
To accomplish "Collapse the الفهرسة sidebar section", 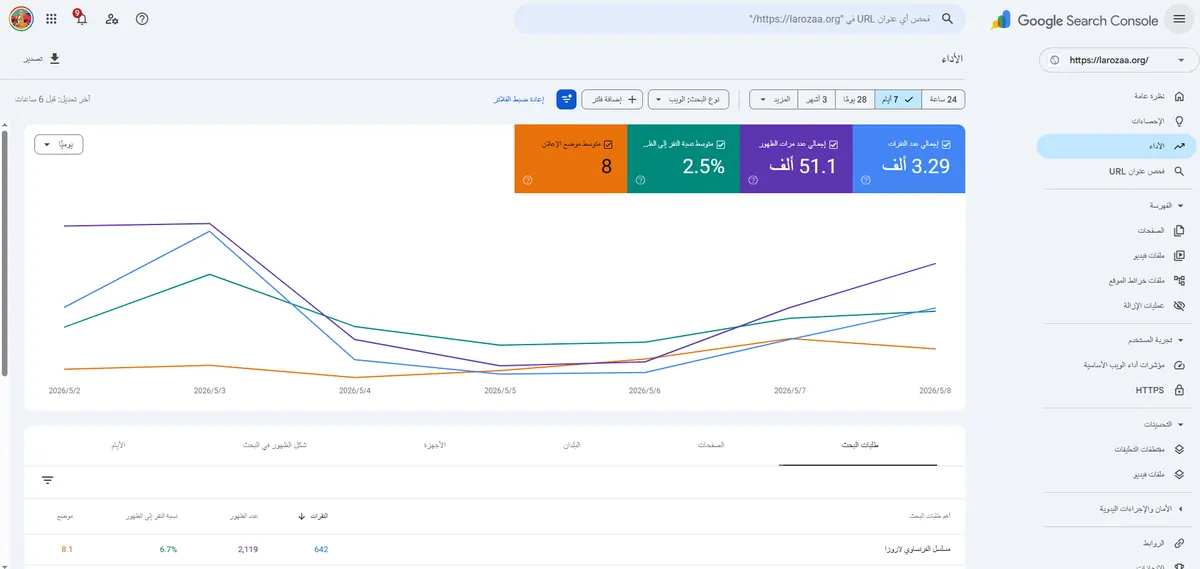I will point(1181,205).
